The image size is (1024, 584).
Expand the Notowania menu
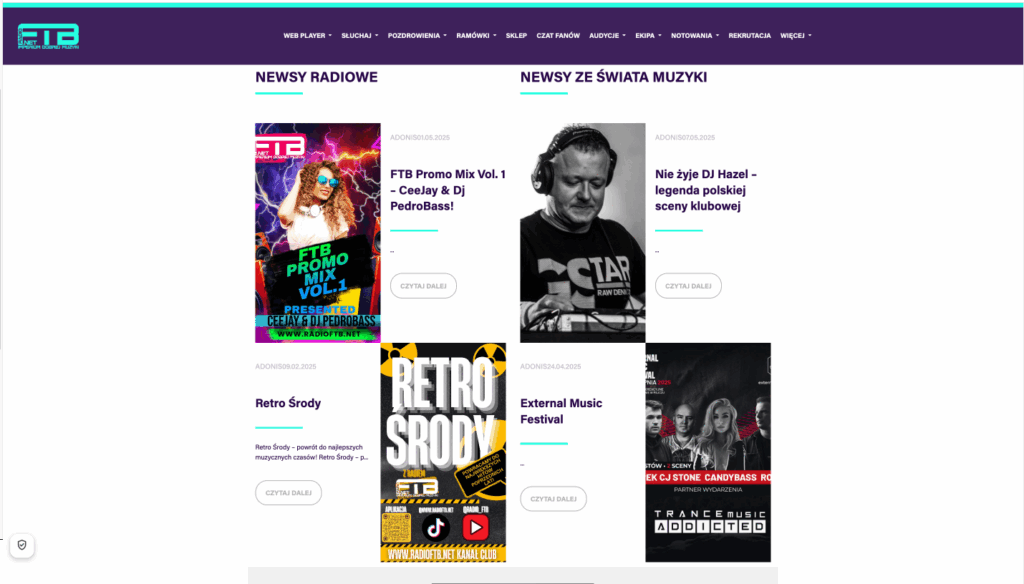[695, 36]
